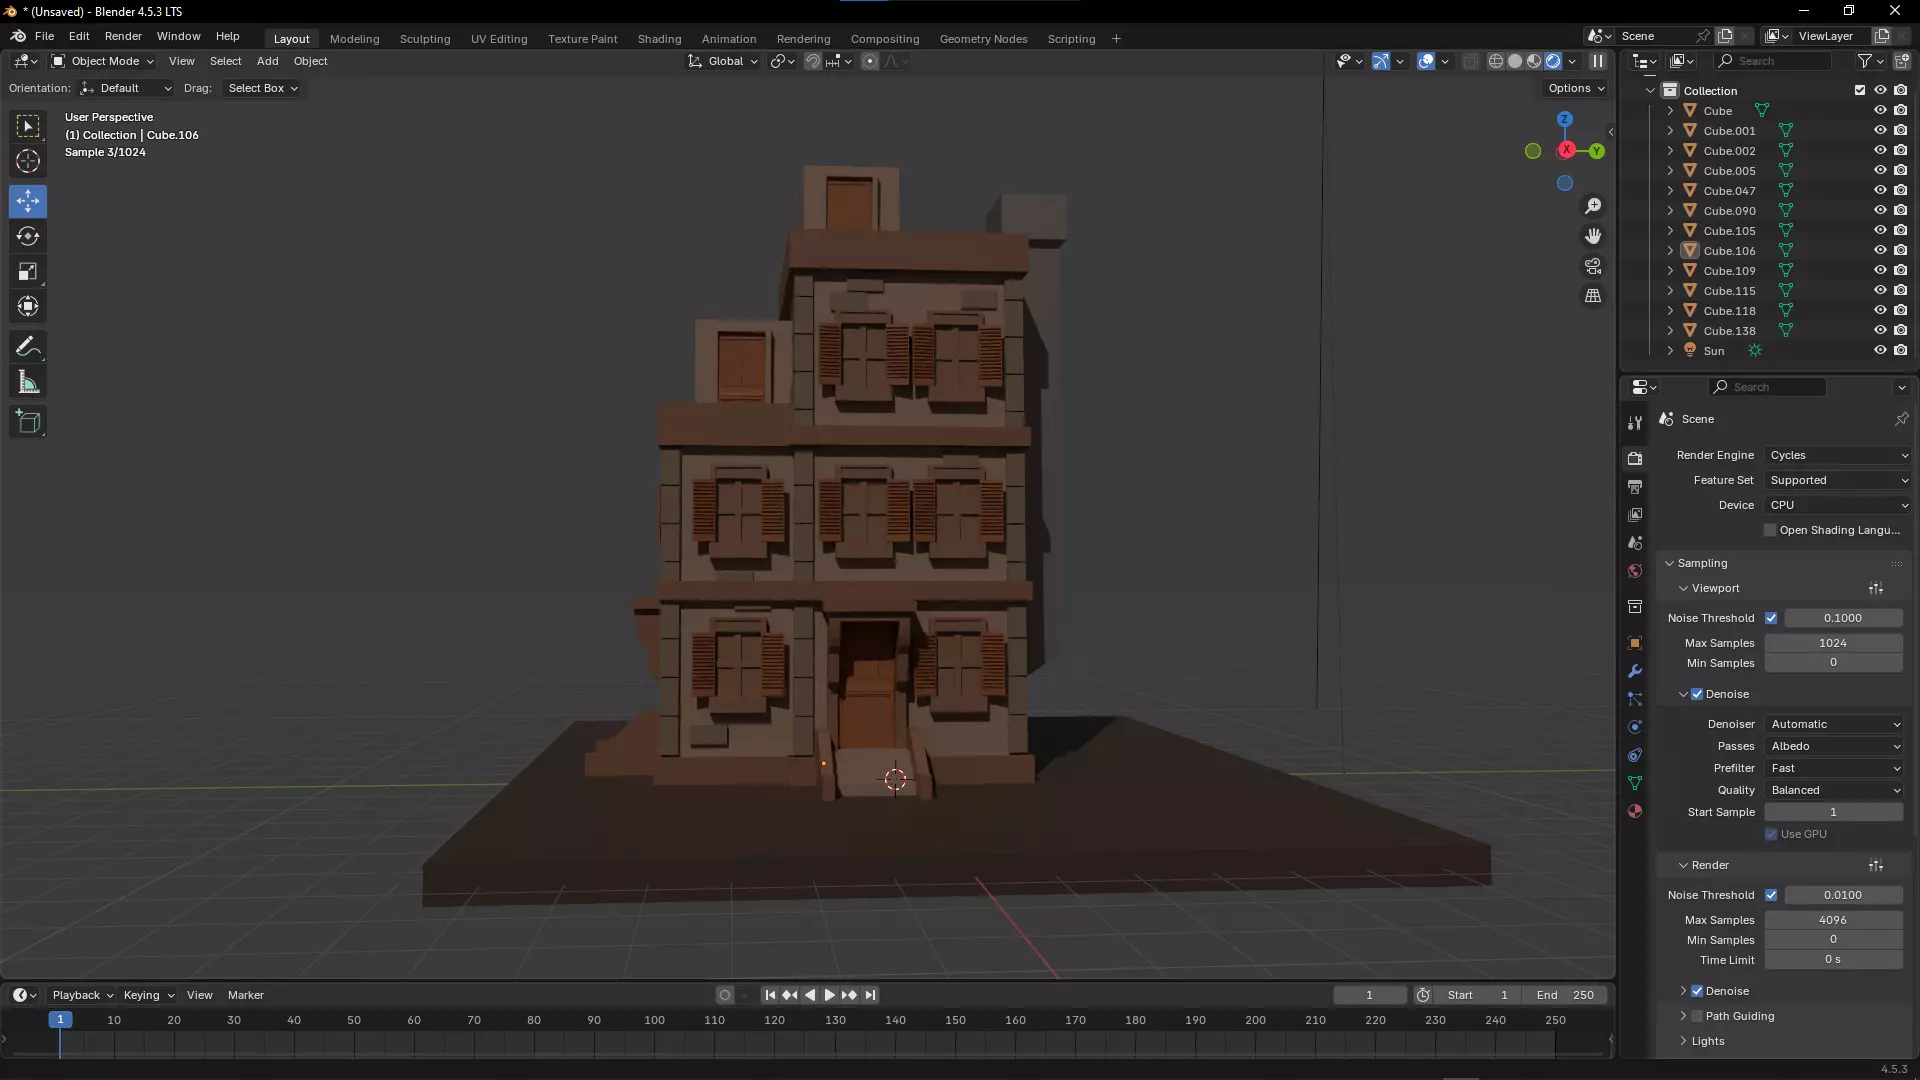Toggle Viewport Noise Threshold checkbox
Viewport: 1920px width, 1080px height.
(1771, 618)
